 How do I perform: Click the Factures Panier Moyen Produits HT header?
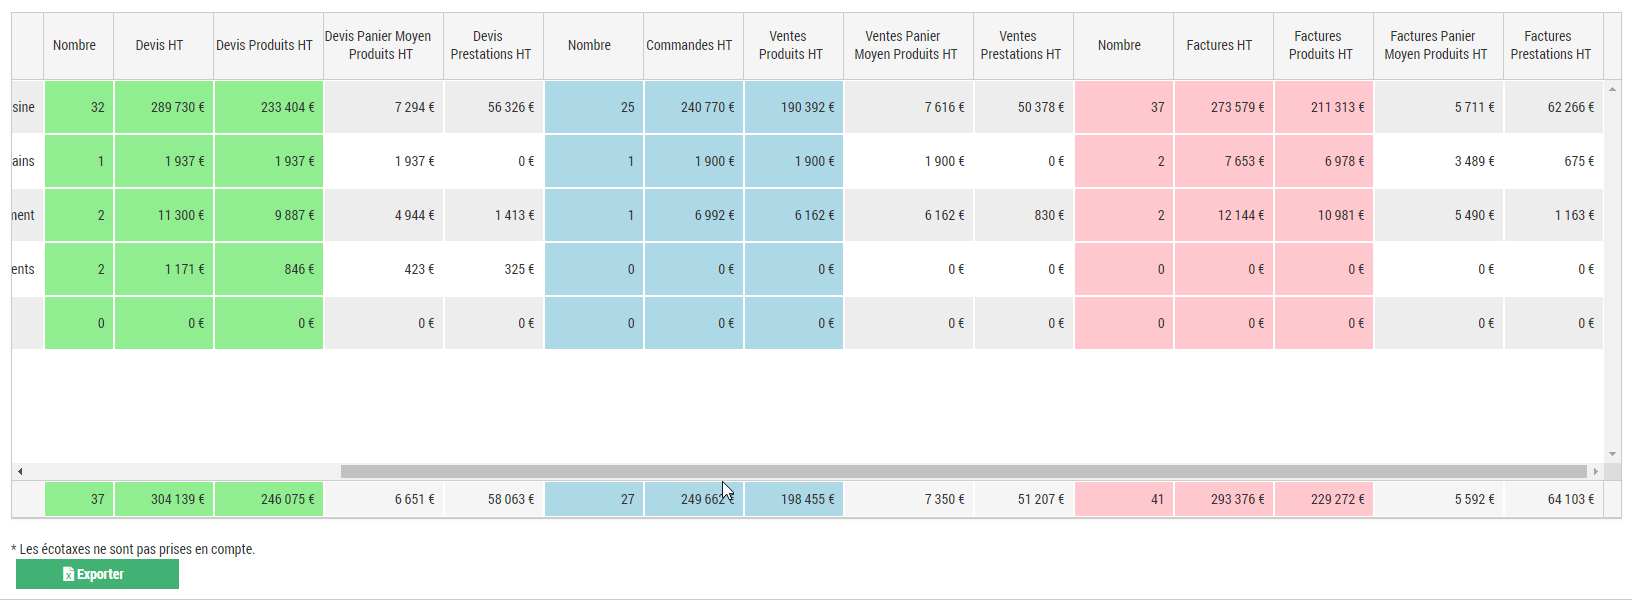click(x=1435, y=46)
